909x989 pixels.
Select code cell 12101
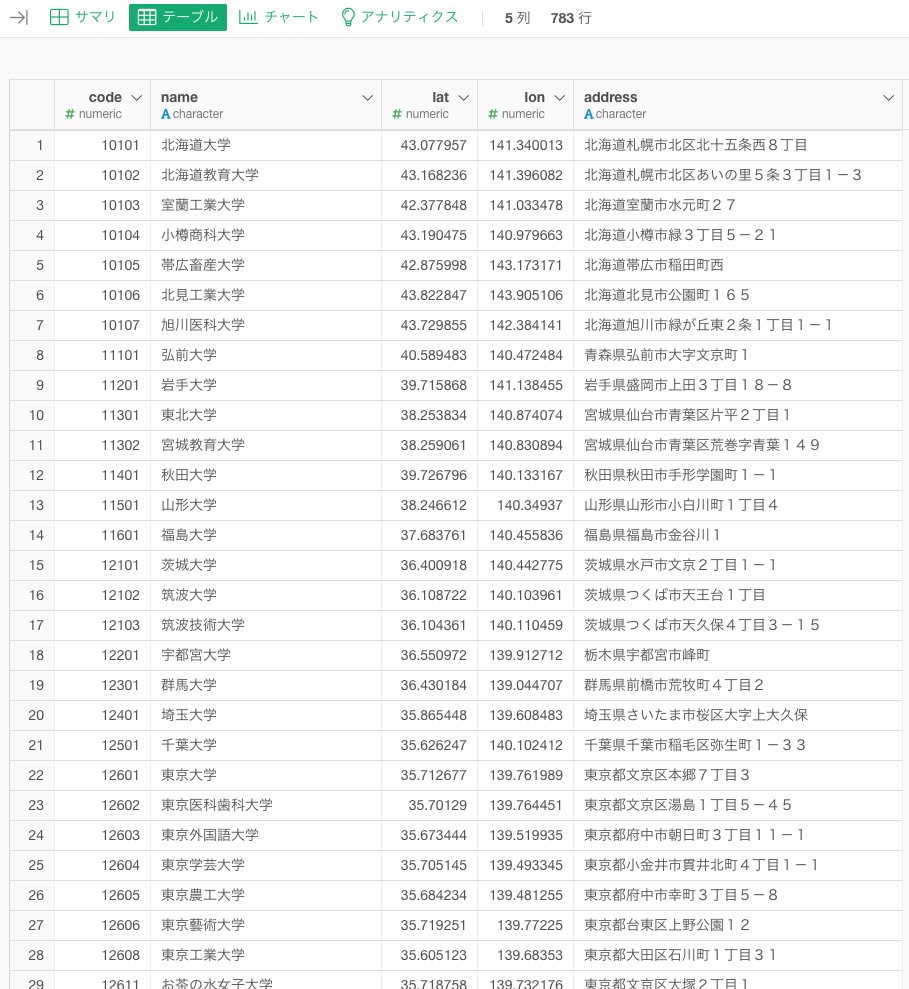point(102,565)
